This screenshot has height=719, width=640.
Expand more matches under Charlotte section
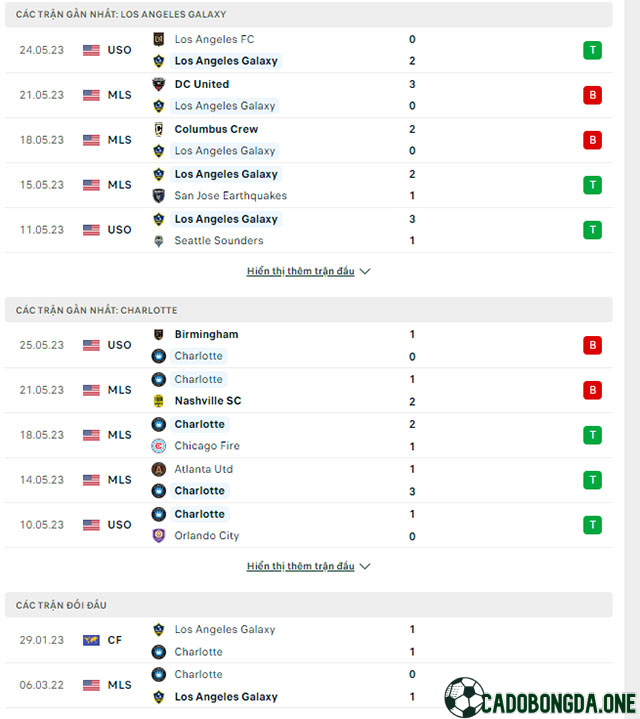[x=301, y=566]
